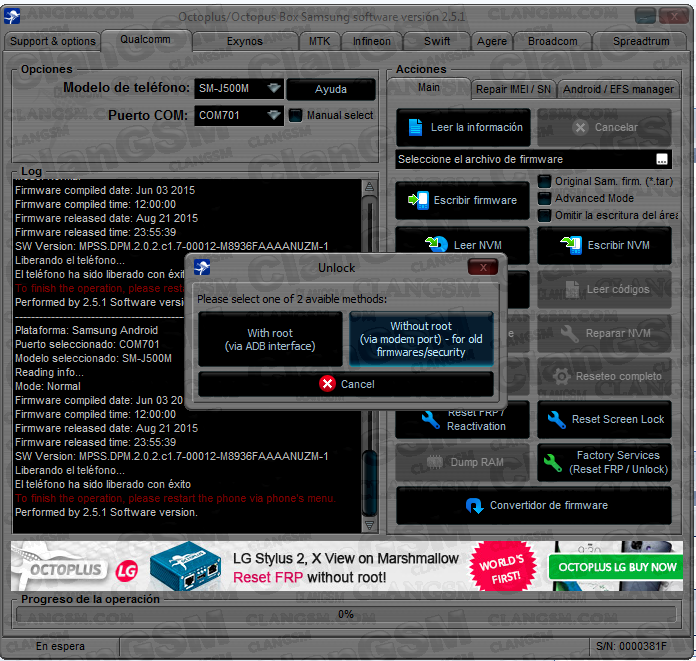
Task: Click the wrench icon on Reset FRP / Reactivation
Action: [431, 420]
